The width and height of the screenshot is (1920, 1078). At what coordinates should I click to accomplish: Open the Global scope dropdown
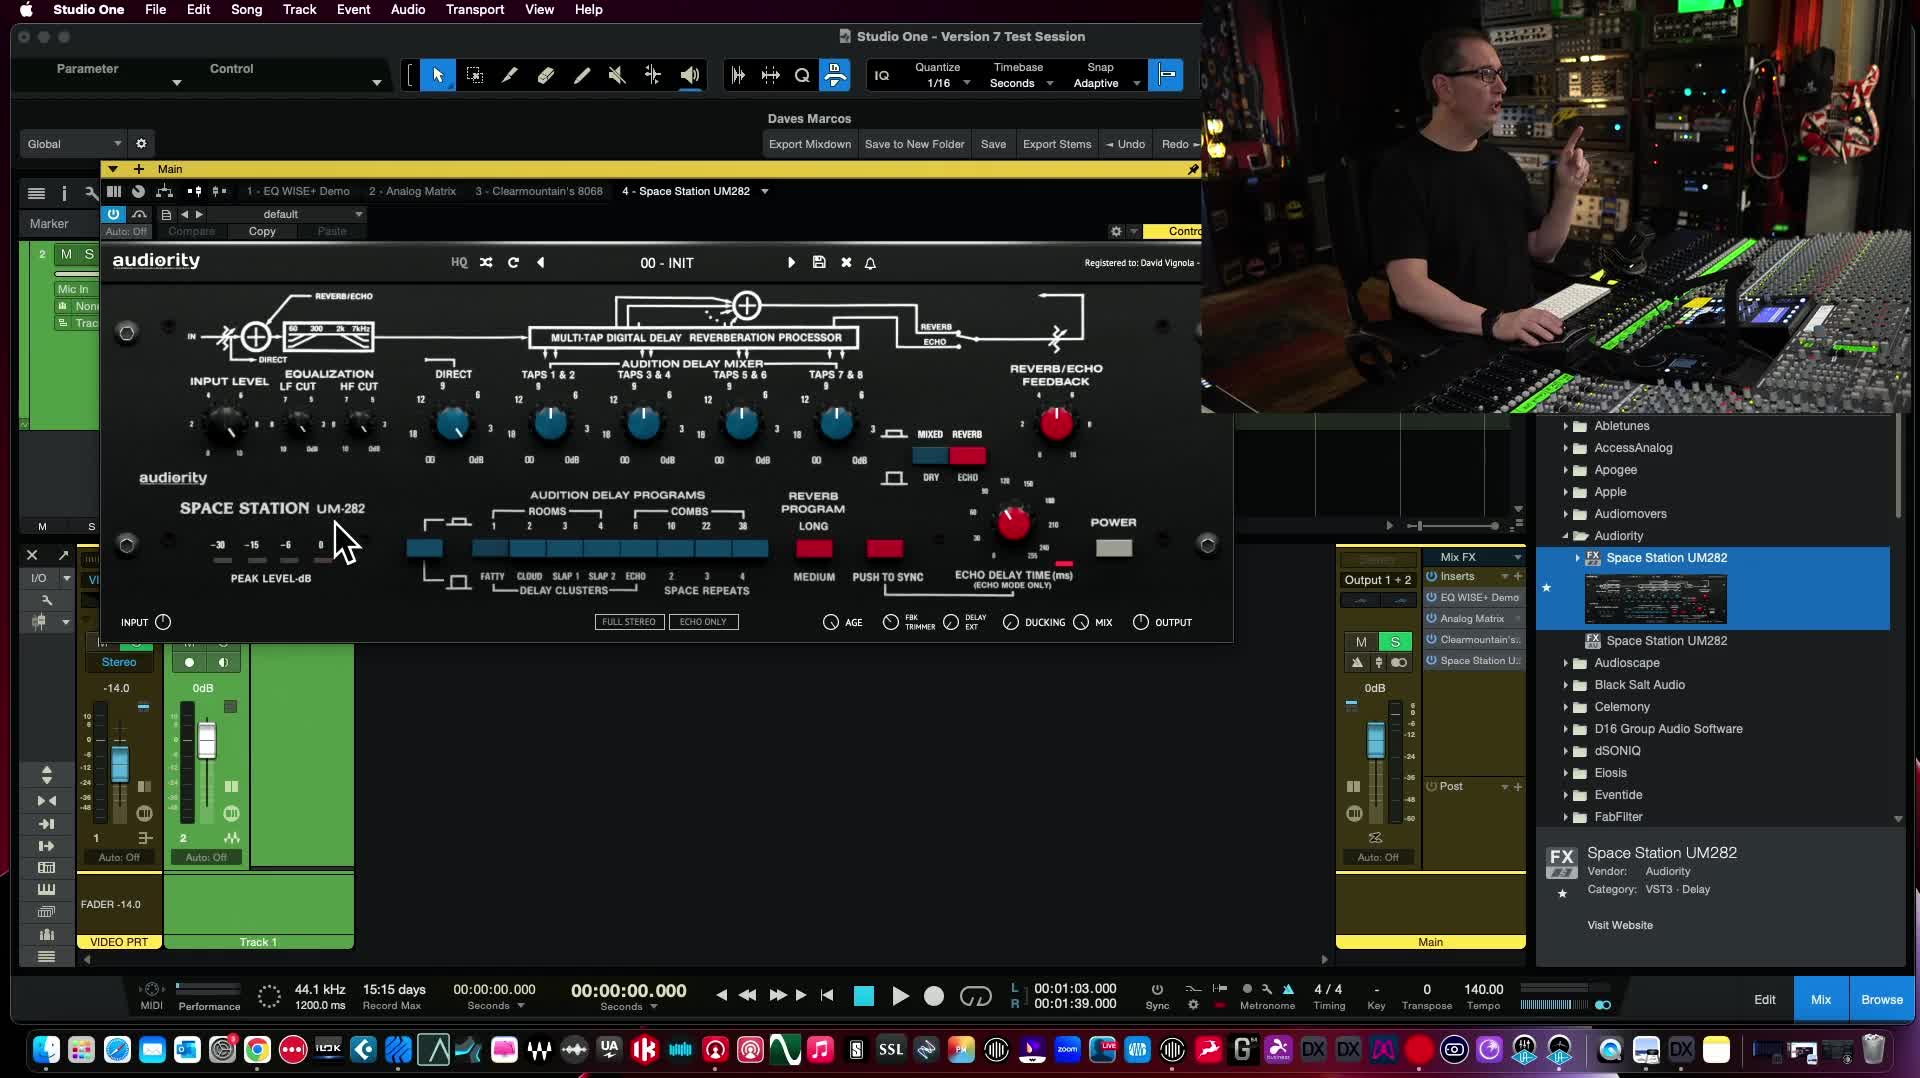point(73,144)
